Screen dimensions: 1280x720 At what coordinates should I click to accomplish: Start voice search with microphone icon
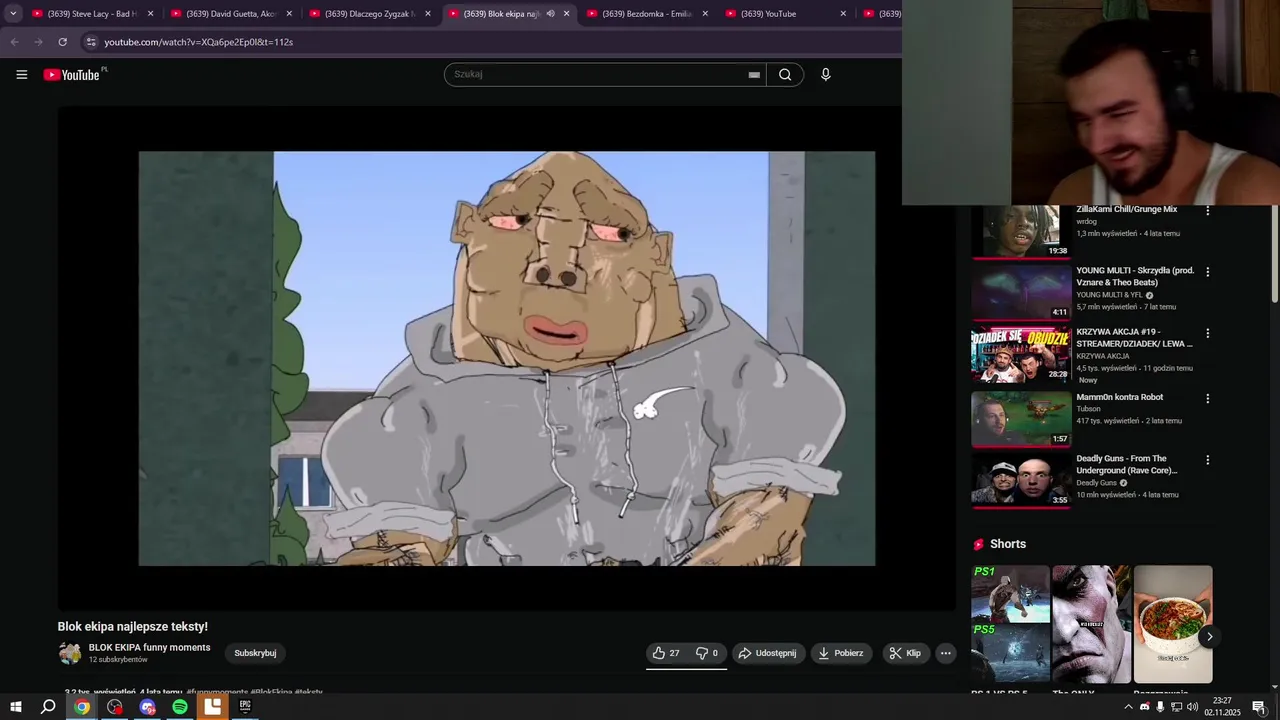tap(825, 74)
